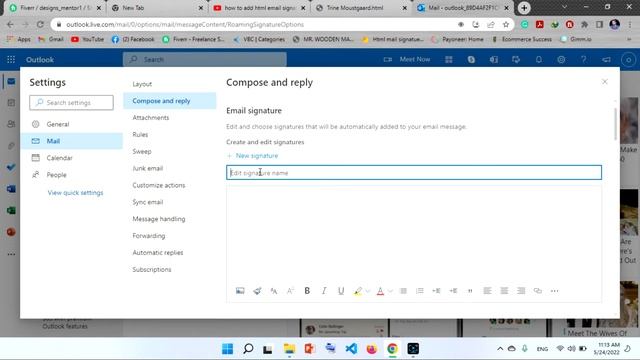Create a New signature
The height and width of the screenshot is (360, 640).
(x=252, y=156)
